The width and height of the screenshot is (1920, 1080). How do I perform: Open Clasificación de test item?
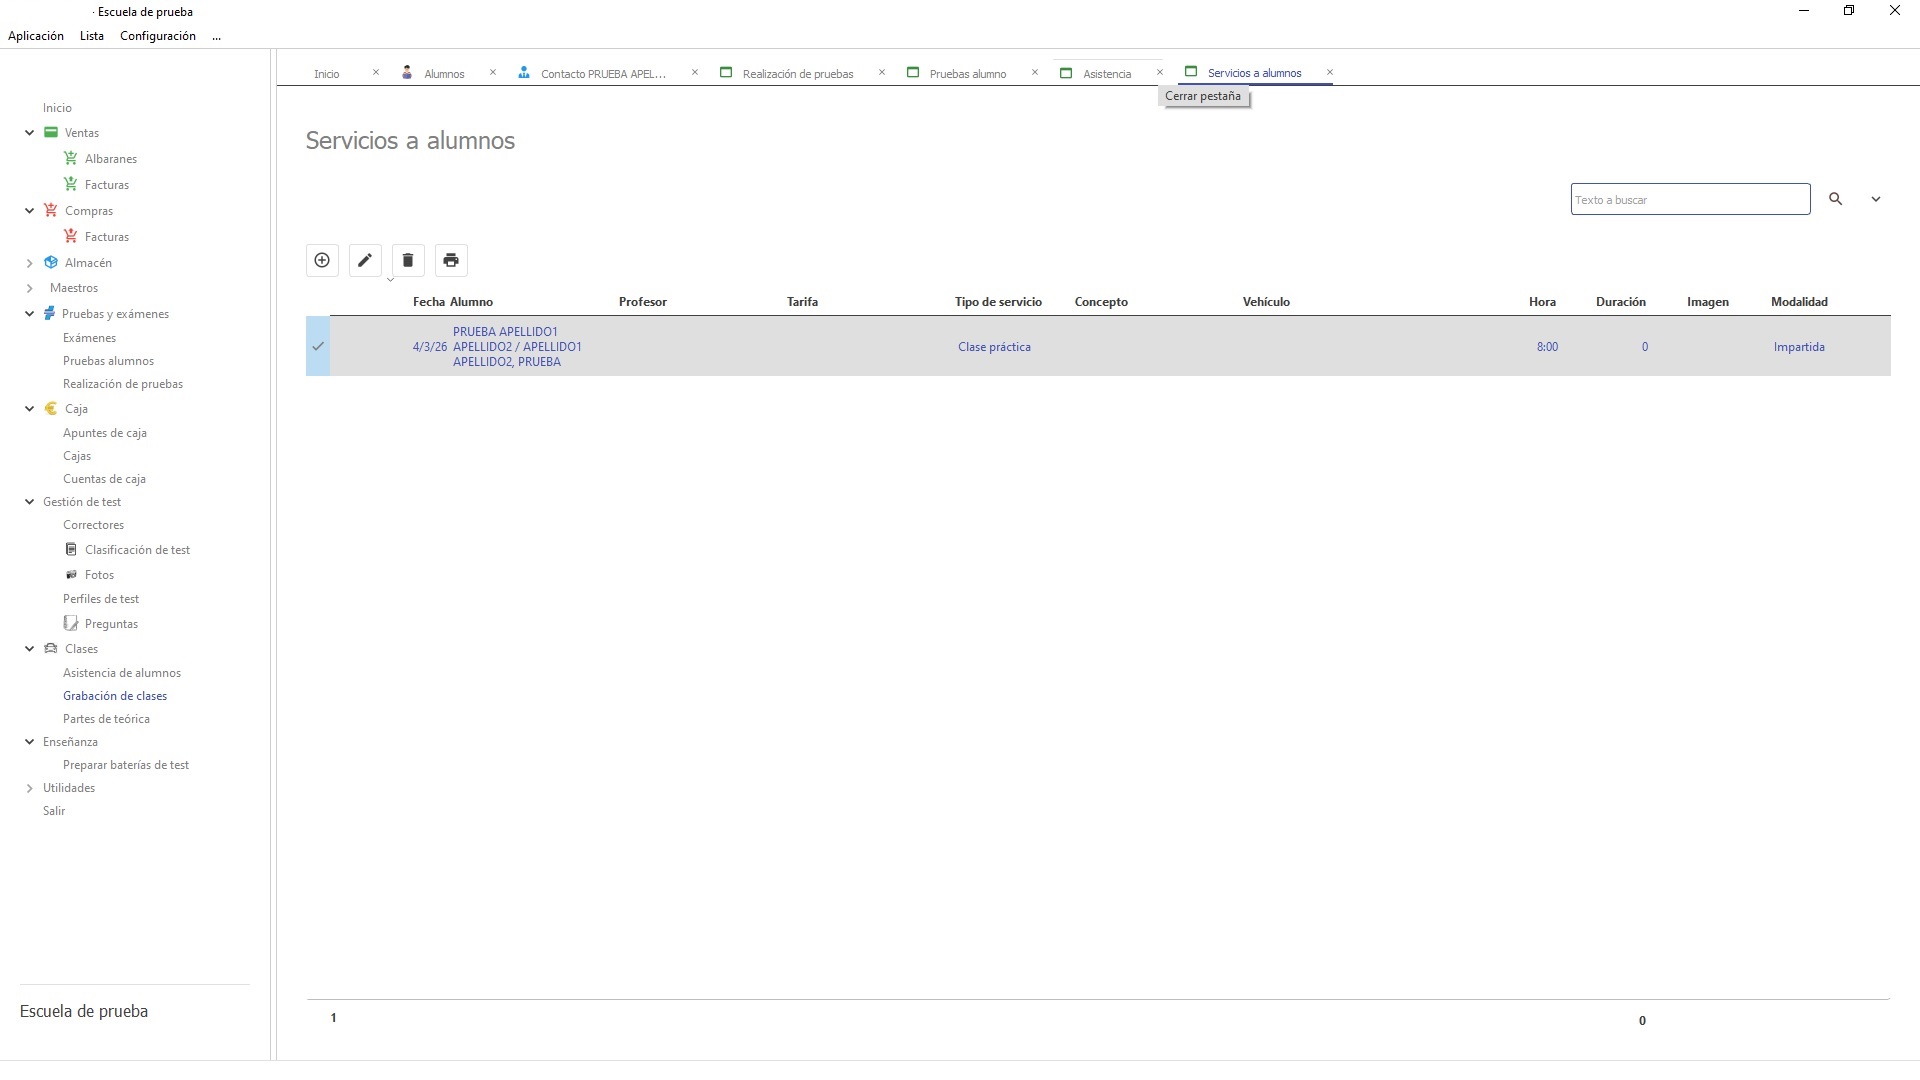click(137, 550)
